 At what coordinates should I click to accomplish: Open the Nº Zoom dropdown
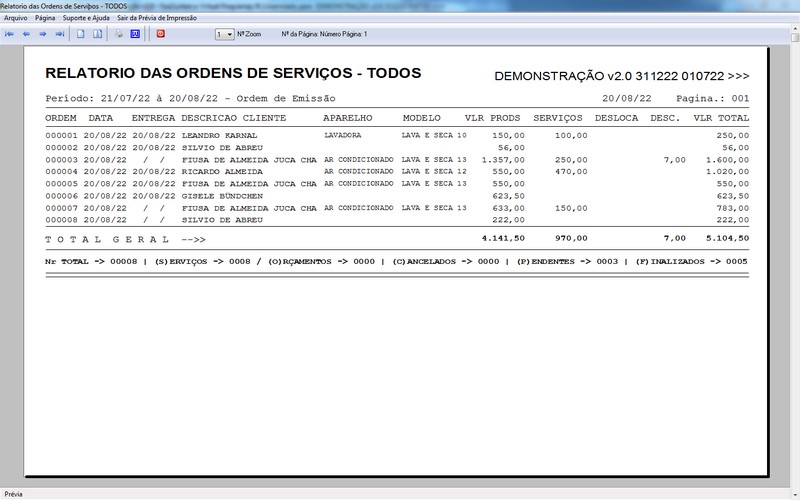point(224,34)
